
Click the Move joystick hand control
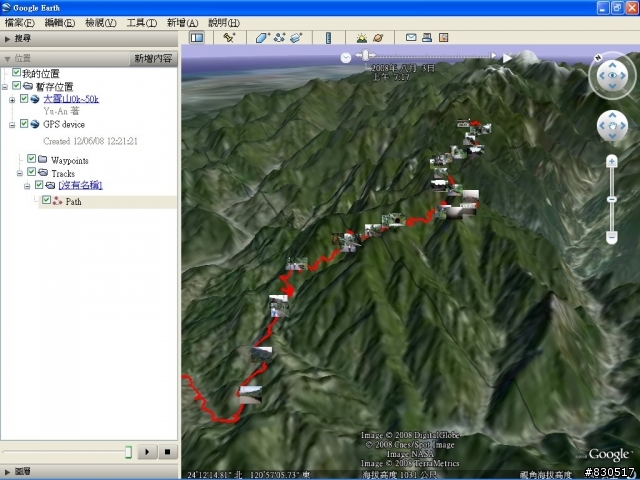point(612,126)
